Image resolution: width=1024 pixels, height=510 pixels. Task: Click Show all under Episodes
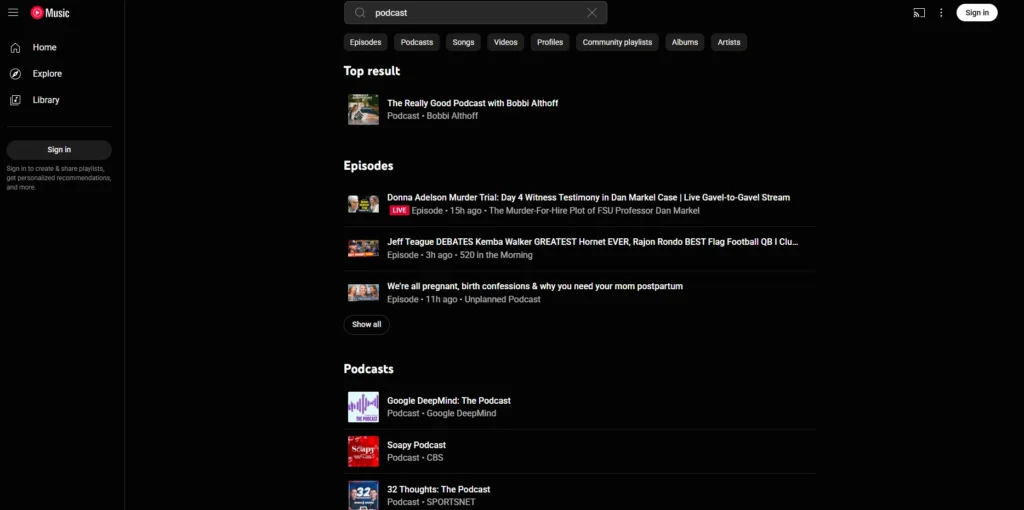pos(366,325)
